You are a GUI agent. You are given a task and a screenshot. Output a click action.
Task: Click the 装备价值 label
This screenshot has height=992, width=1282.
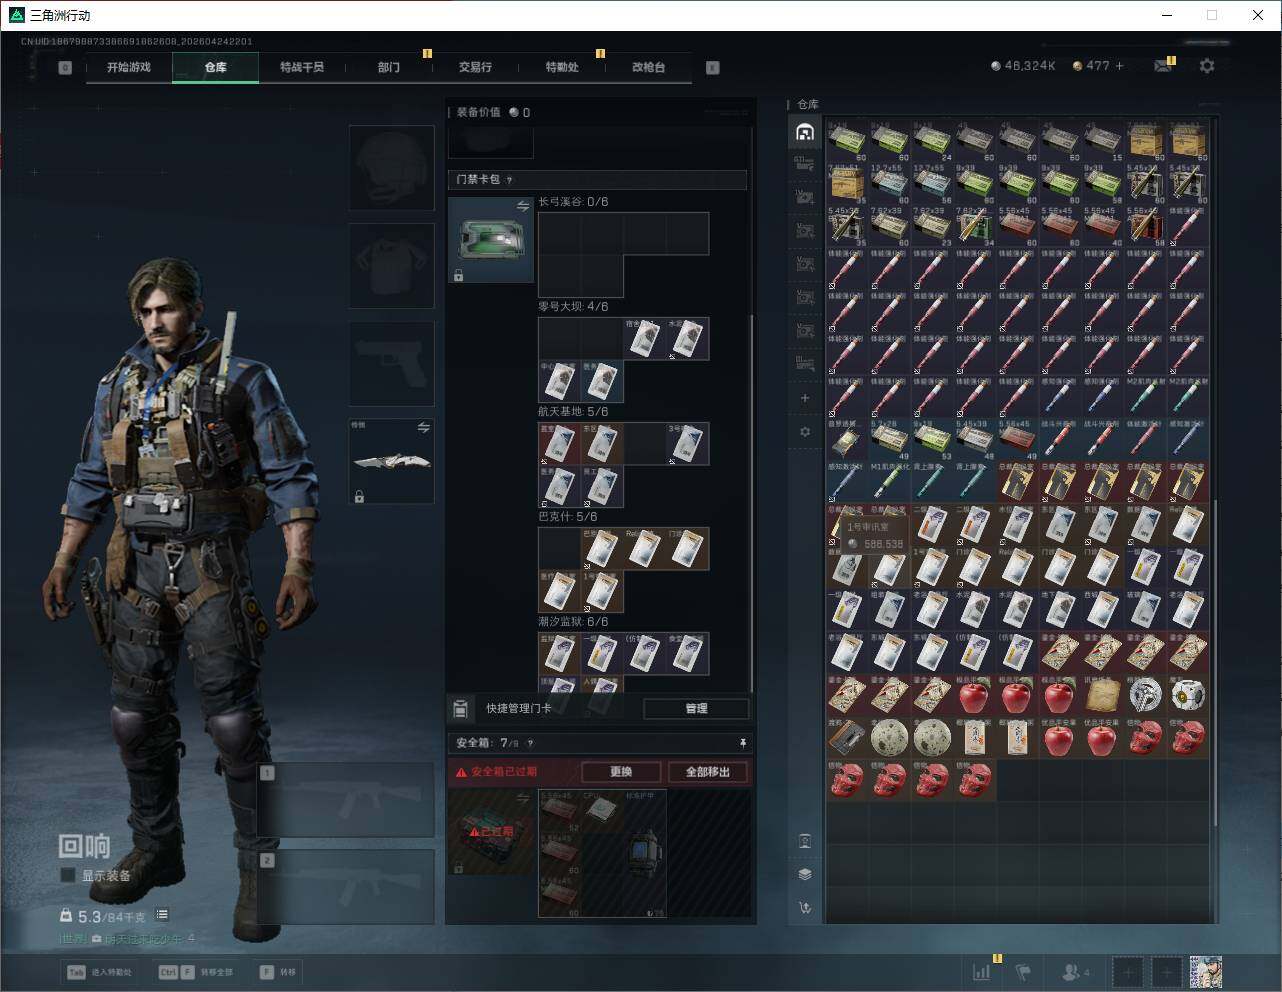(478, 112)
